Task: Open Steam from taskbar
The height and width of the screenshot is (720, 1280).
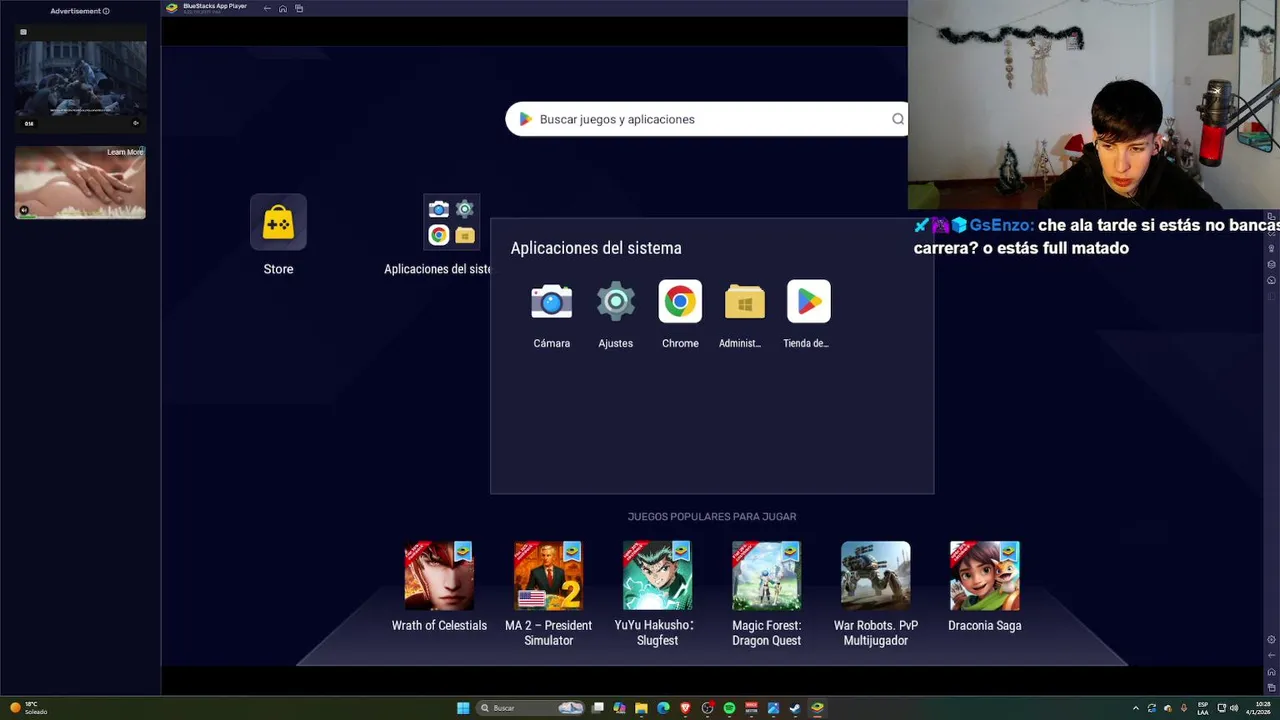Action: click(x=795, y=708)
